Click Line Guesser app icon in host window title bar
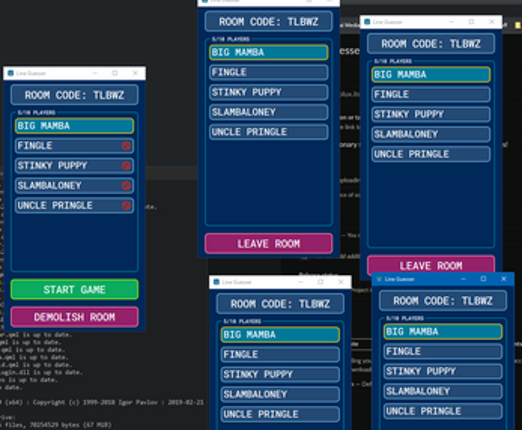 point(11,73)
